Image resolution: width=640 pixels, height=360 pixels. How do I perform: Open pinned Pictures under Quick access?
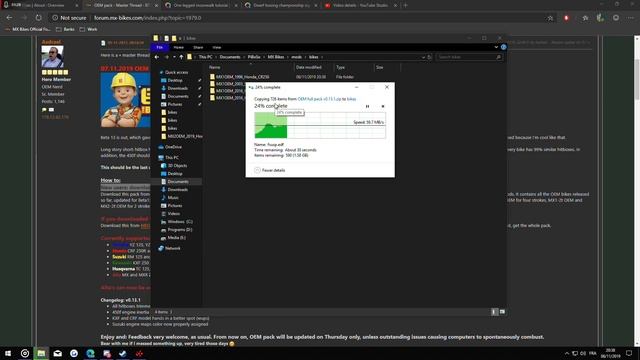click(175, 104)
